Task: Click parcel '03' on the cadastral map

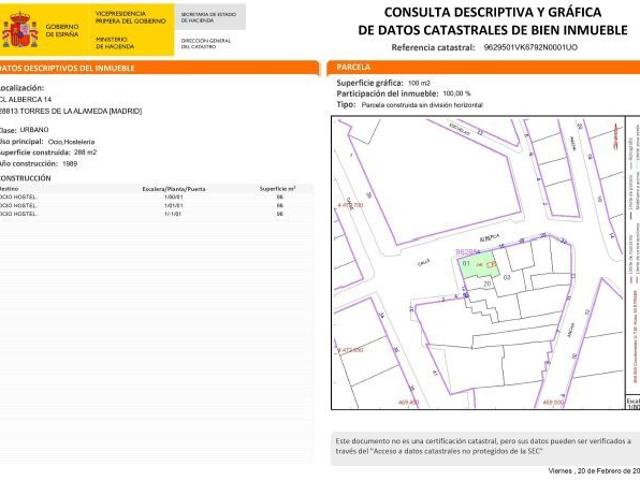Action: (507, 278)
